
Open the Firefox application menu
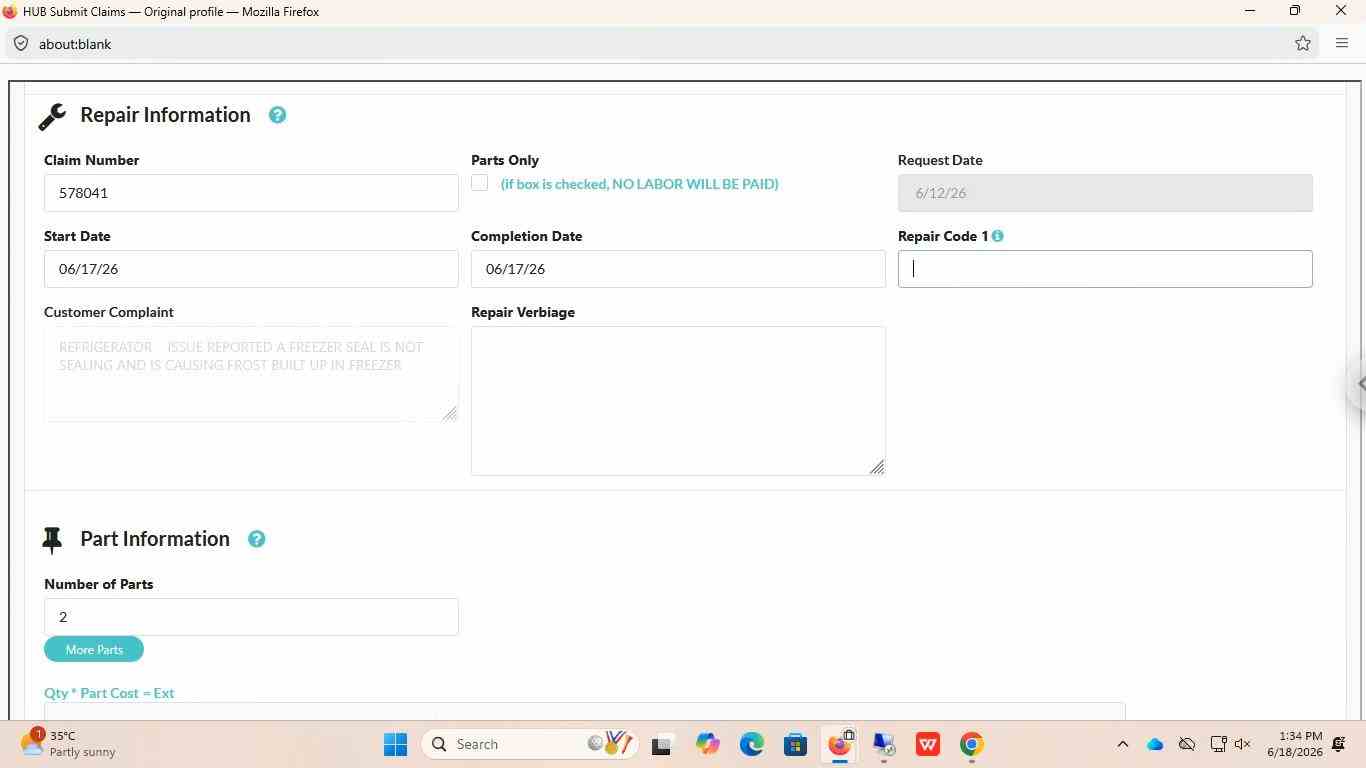pos(1342,44)
